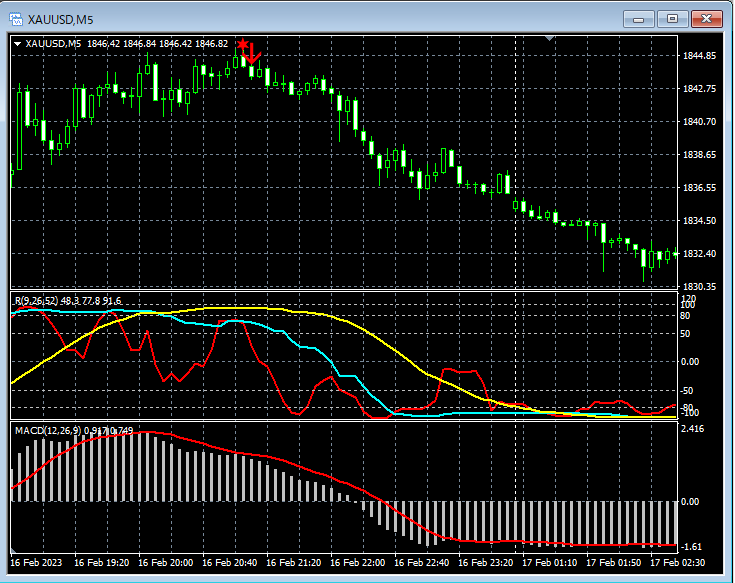735x583 pixels.
Task: Click the XAUUSD,M5 title bar text
Action: click(x=60, y=19)
